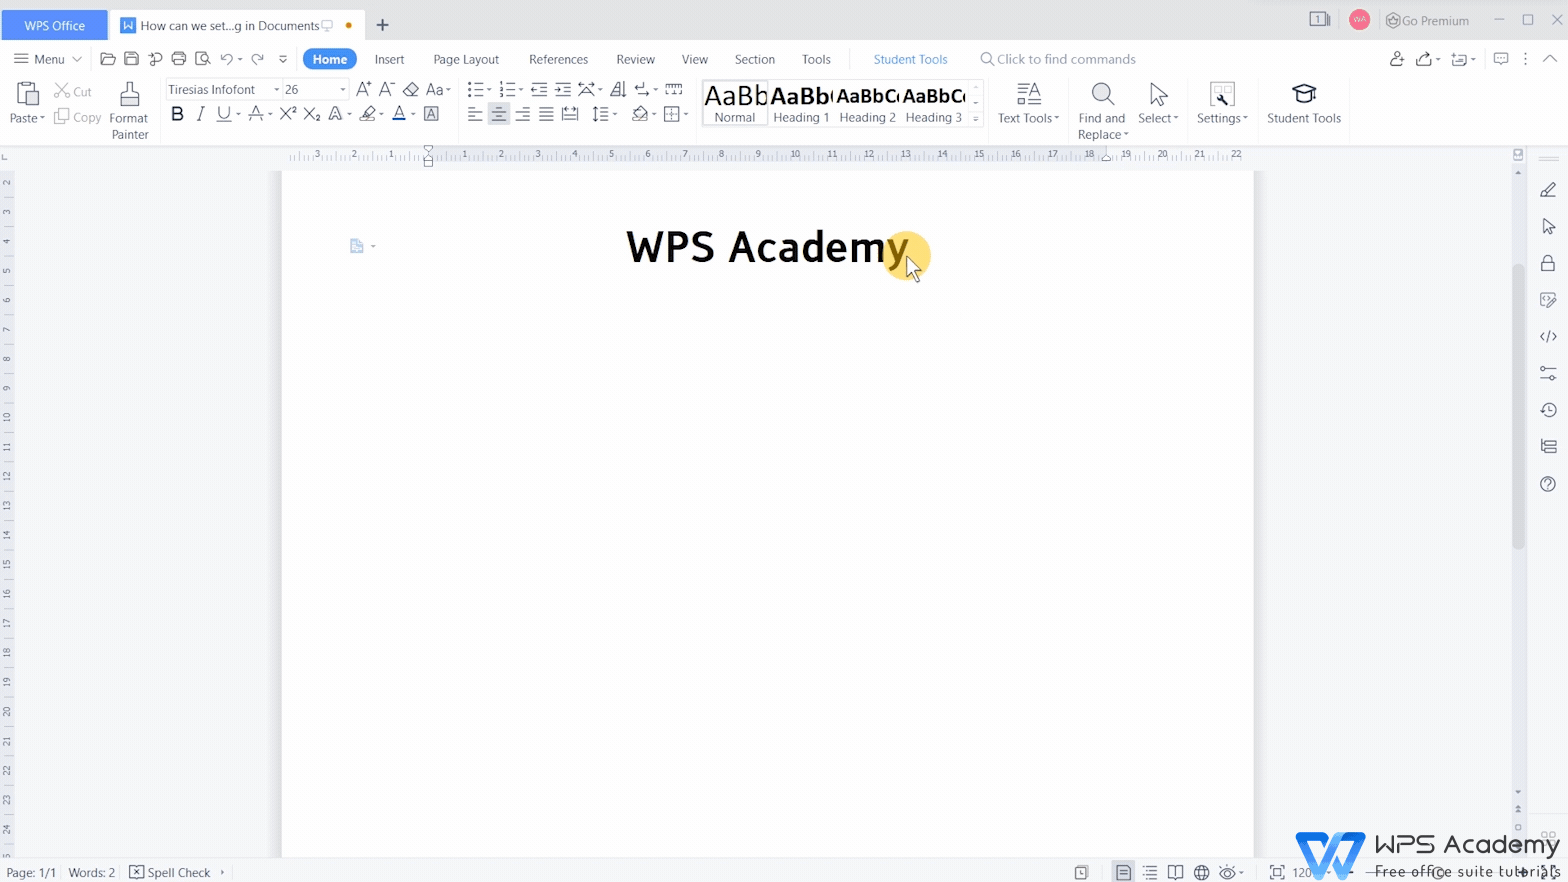Decrease font size with A- icon
1568x882 pixels.
(386, 89)
